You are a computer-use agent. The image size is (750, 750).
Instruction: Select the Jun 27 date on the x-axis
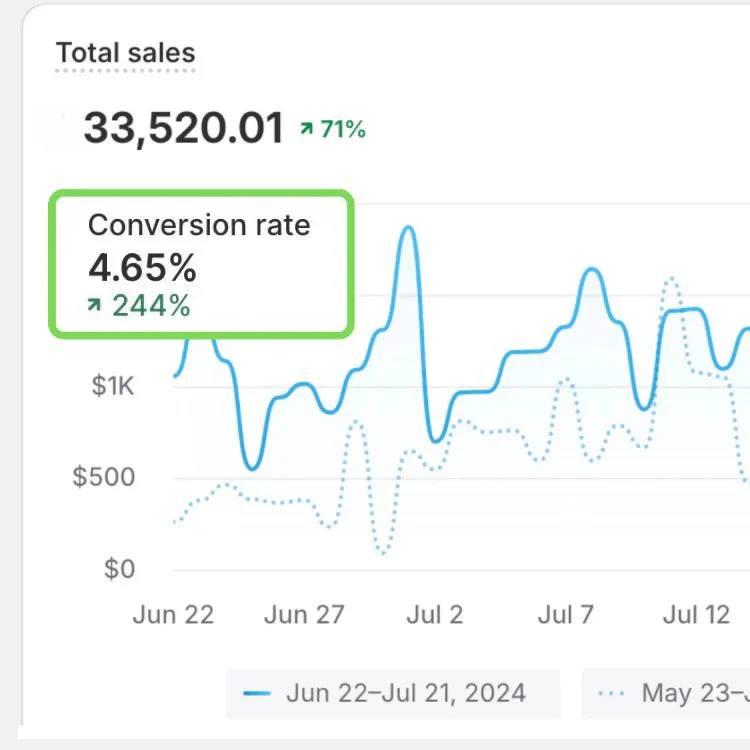(x=304, y=614)
